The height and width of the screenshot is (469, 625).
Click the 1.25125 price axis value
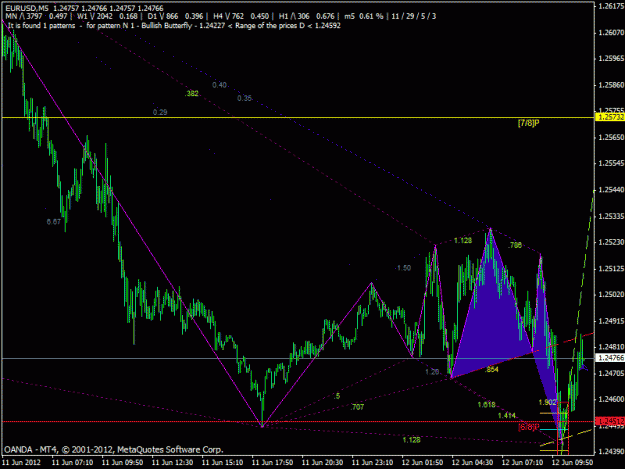coord(611,269)
